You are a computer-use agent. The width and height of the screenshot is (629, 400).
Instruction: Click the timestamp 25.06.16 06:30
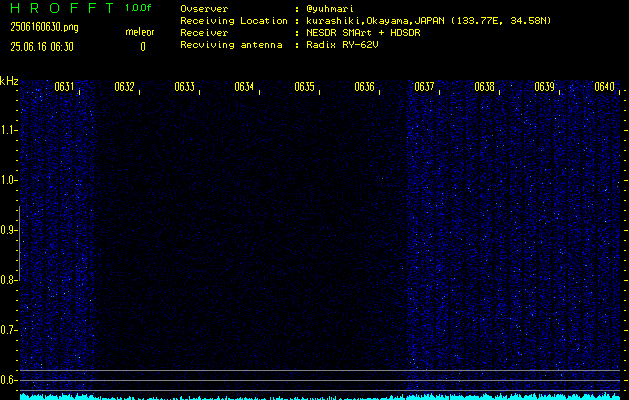(42, 47)
